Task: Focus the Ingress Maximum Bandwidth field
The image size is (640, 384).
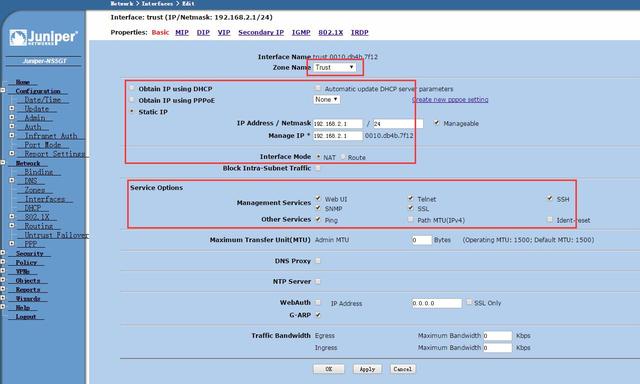Action: point(498,348)
